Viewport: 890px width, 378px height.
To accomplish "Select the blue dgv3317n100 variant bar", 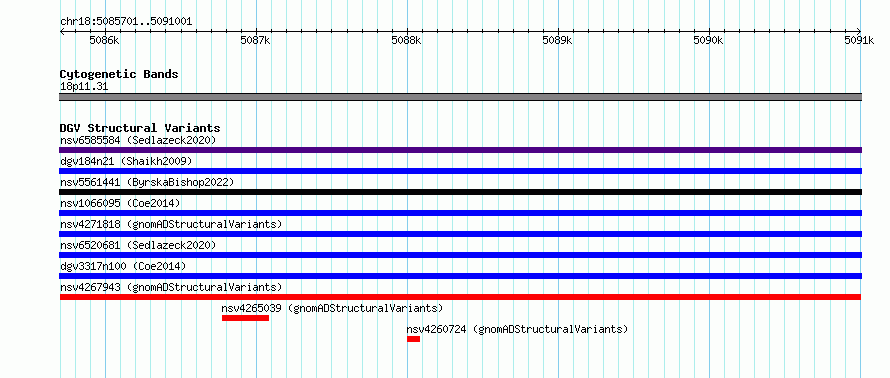I will click(460, 276).
